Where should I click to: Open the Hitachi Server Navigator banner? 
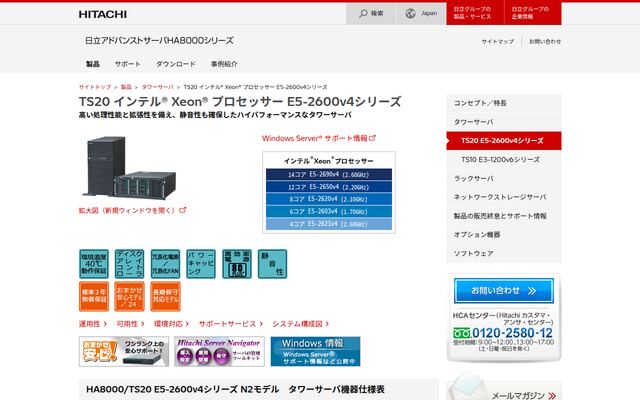220,351
